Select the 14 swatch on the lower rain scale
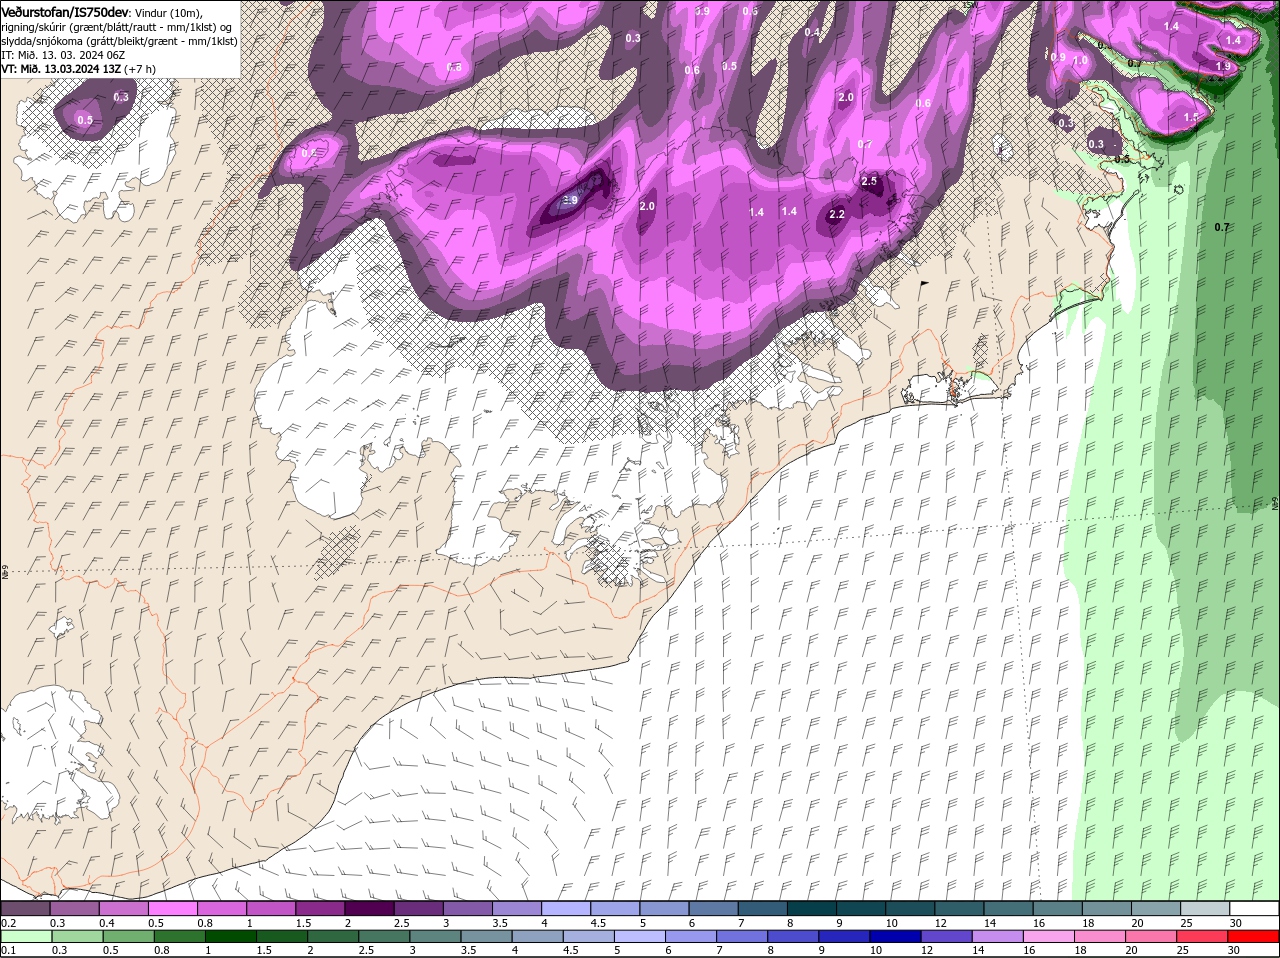Viewport: 1280px width, 958px height. pos(999,937)
